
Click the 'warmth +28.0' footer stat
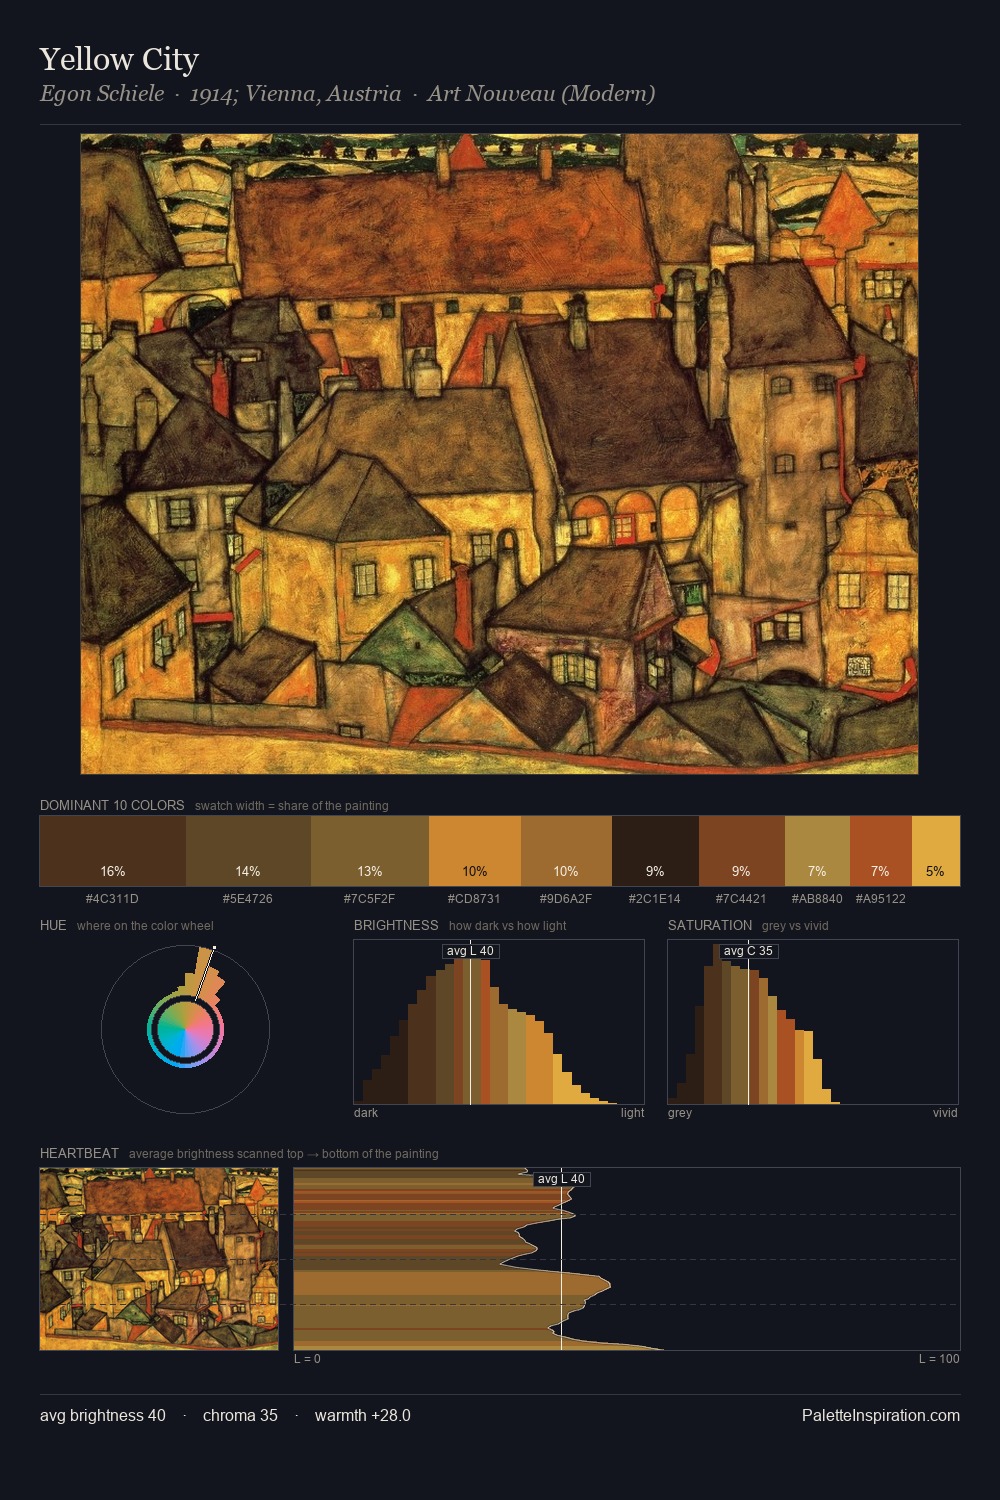pos(363,1415)
